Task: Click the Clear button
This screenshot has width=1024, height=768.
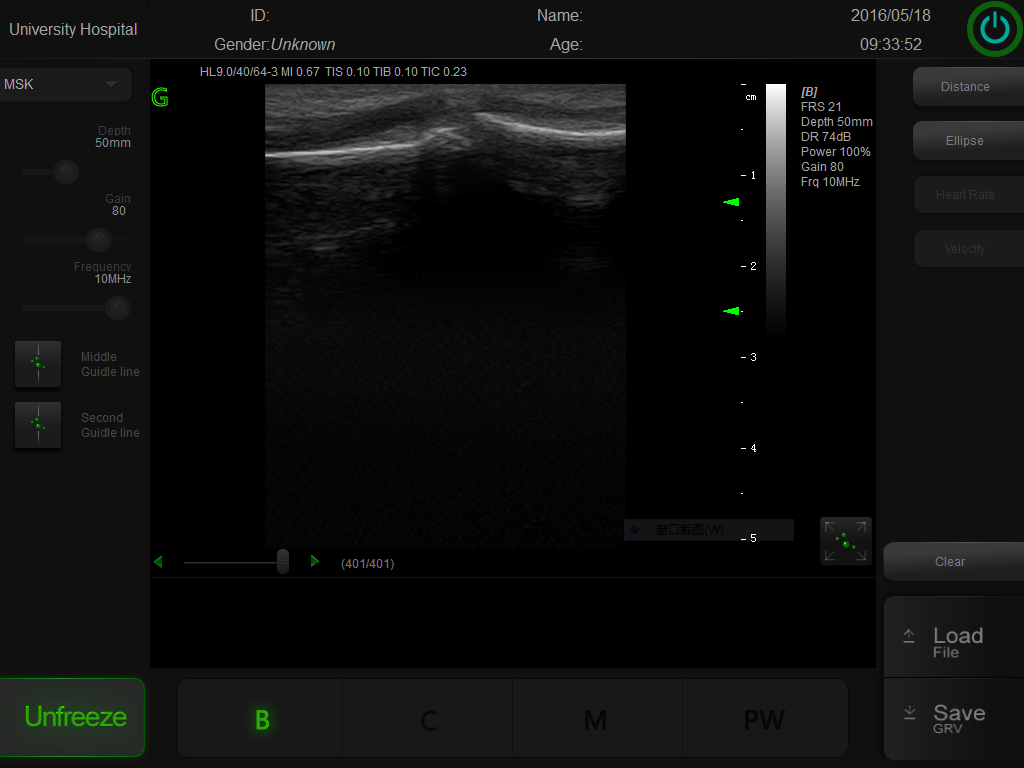Action: (x=950, y=562)
